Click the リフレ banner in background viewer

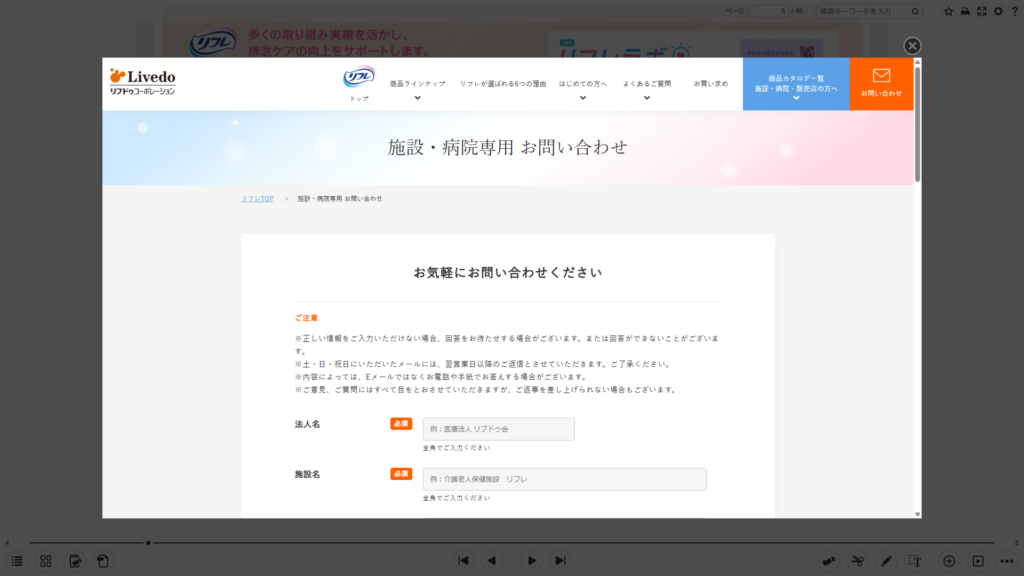pyautogui.click(x=214, y=44)
